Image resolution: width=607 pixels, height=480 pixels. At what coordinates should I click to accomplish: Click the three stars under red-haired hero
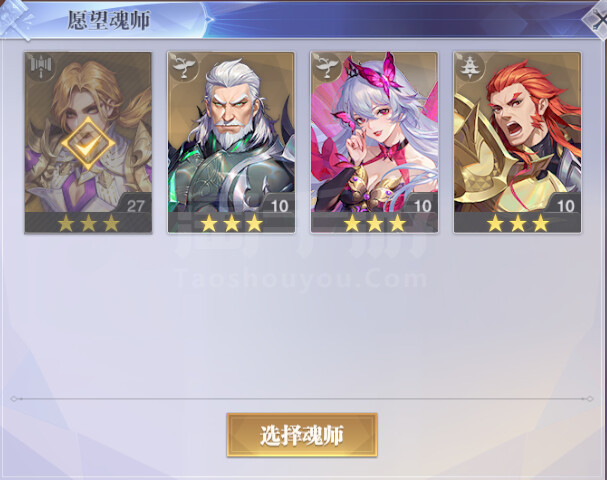click(x=518, y=223)
